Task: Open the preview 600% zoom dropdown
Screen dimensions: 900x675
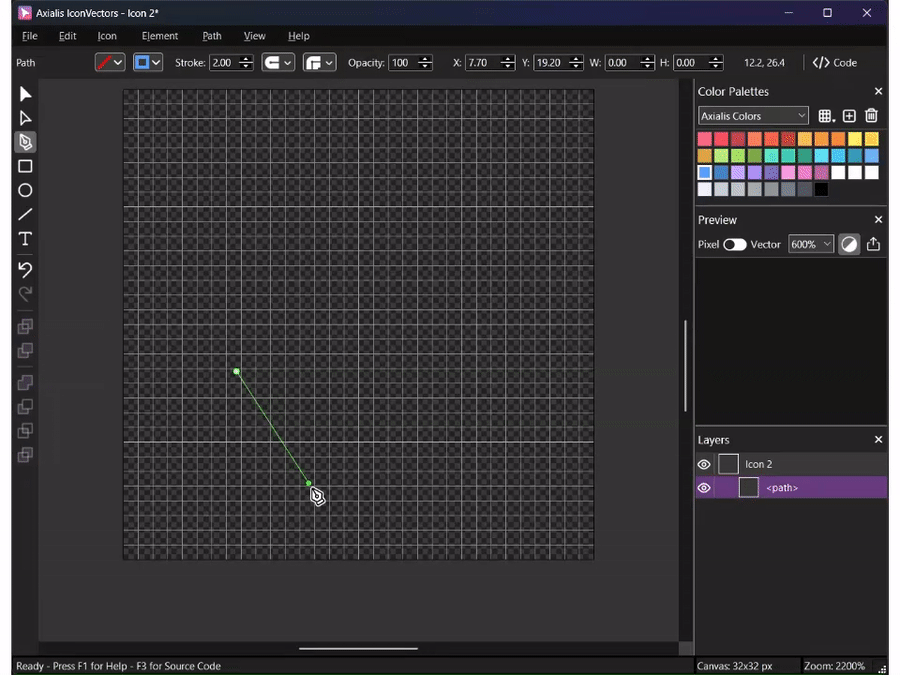Action: [810, 244]
